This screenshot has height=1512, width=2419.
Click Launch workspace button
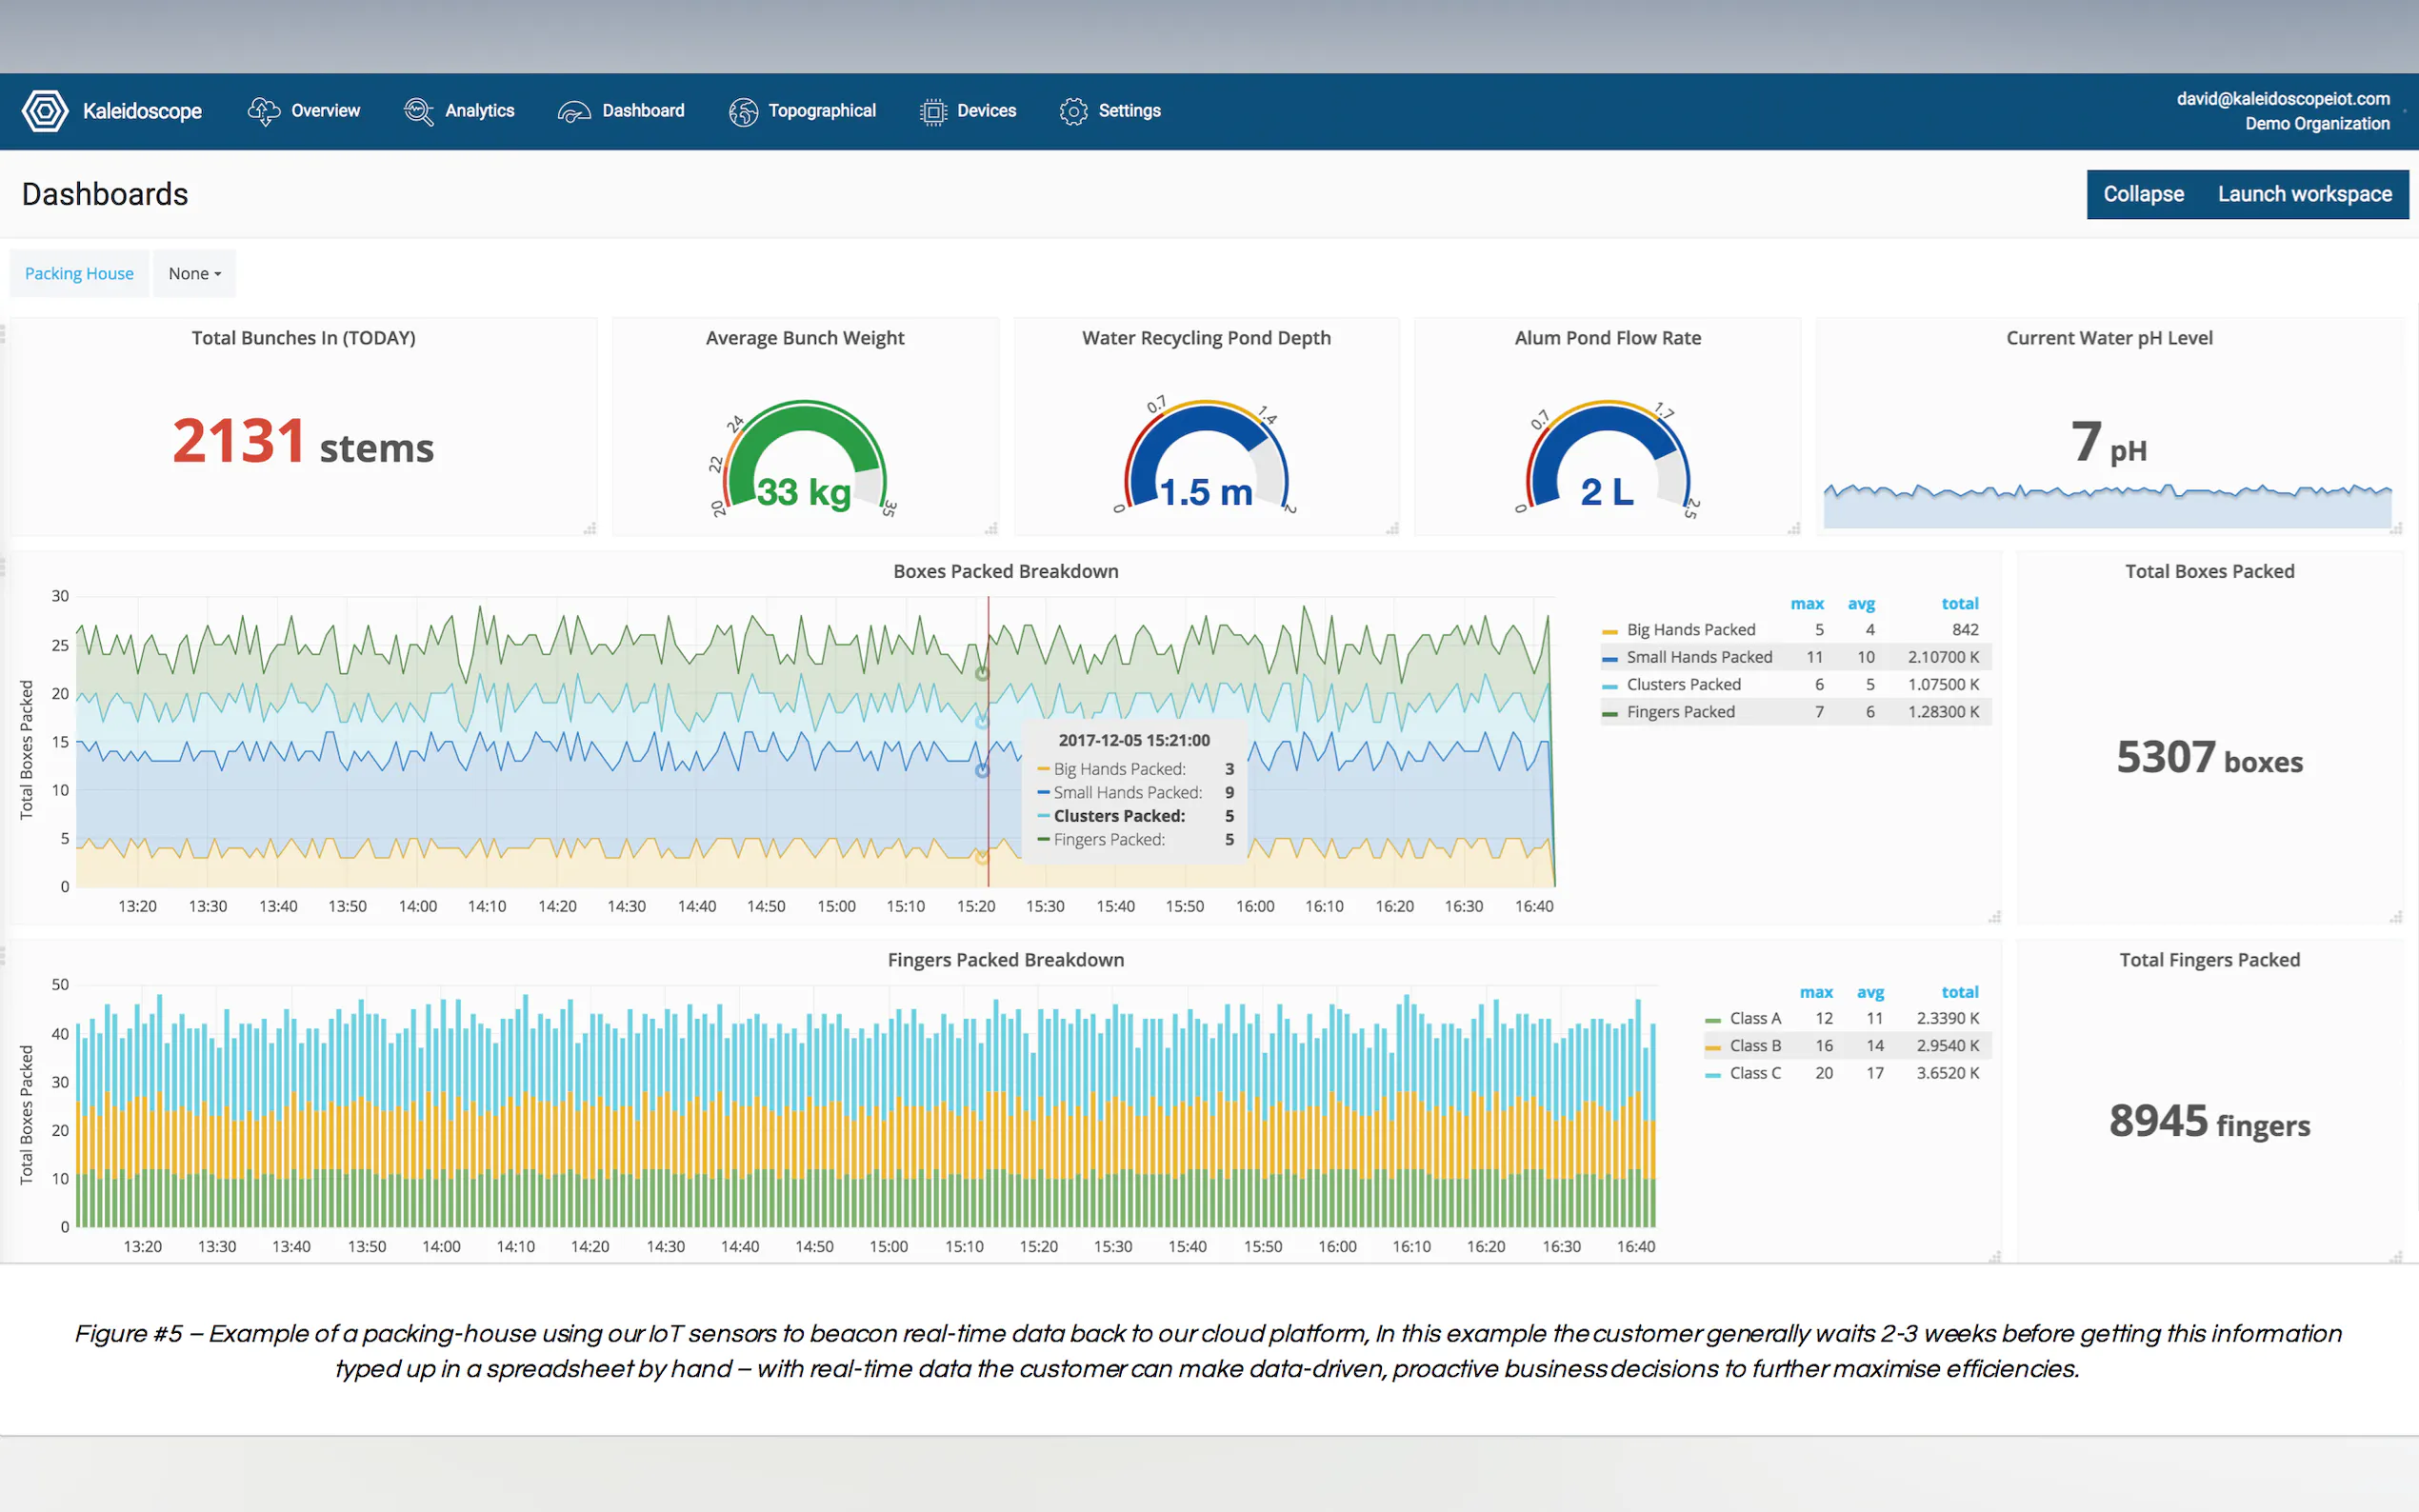[x=2304, y=194]
